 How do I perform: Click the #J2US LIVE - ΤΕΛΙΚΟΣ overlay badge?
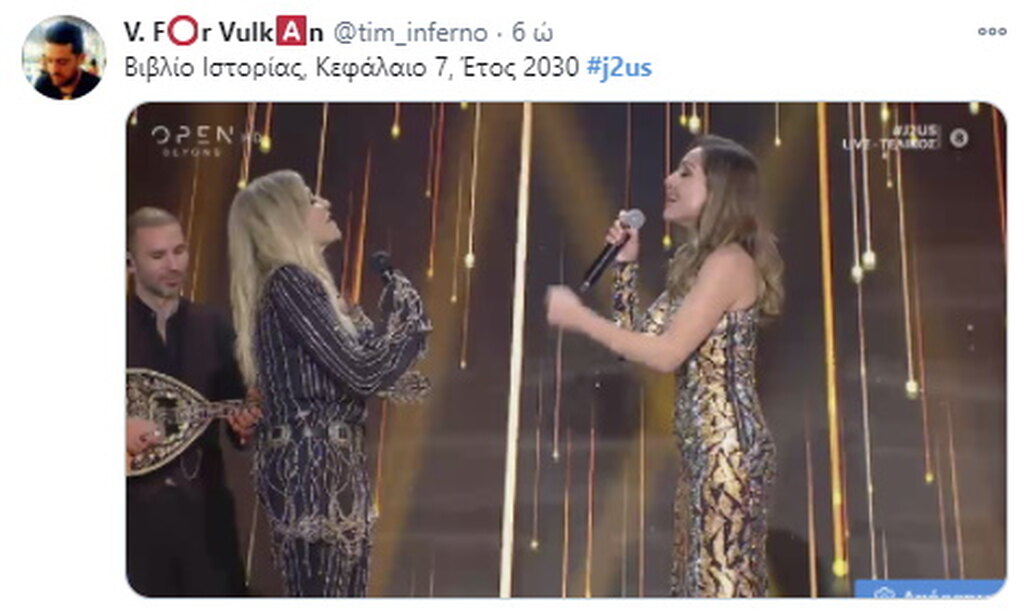[x=891, y=138]
